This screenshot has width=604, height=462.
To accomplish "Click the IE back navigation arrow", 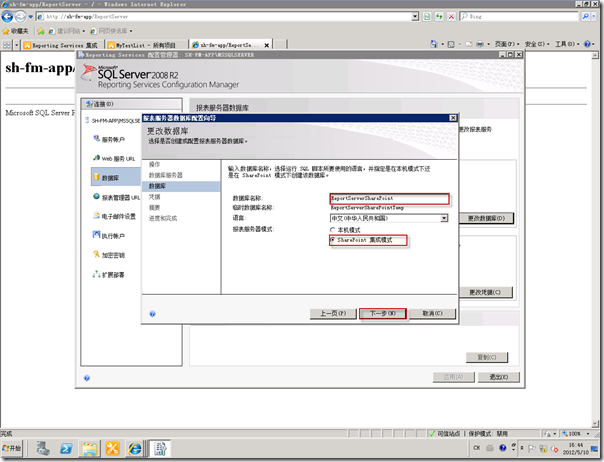I will pos(7,17).
